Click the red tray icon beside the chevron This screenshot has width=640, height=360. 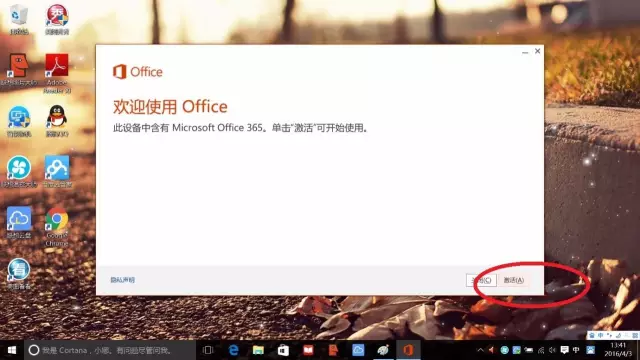point(491,350)
